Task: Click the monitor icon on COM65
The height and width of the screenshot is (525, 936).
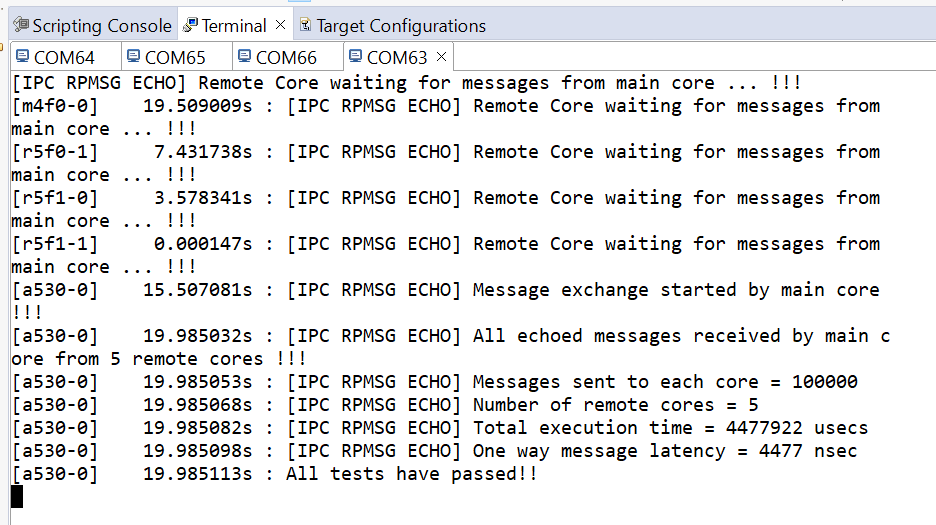Action: point(134,57)
